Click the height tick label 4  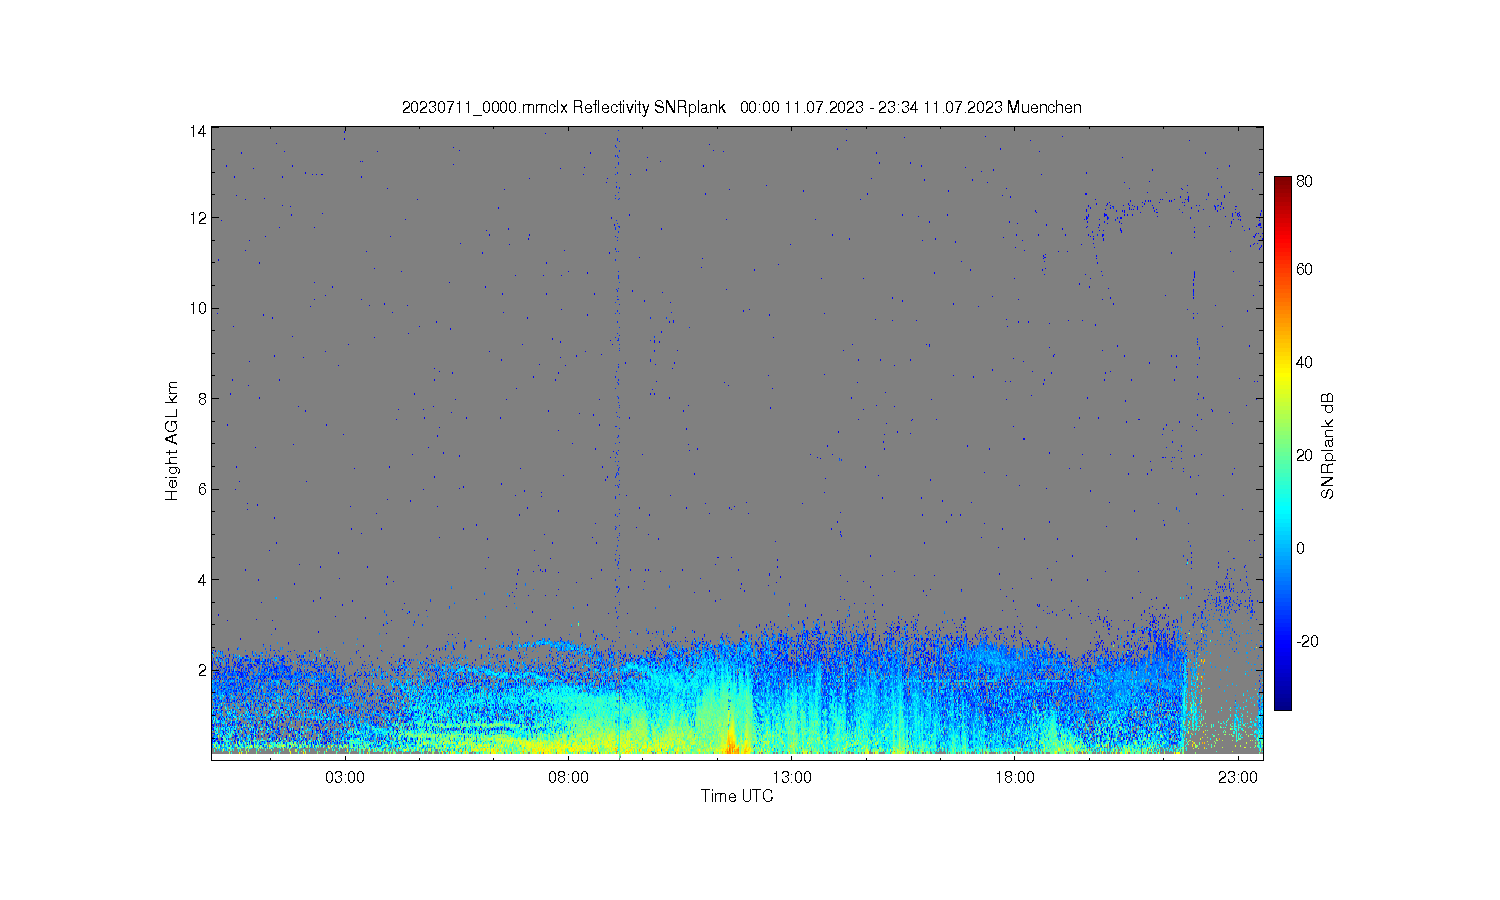(202, 579)
